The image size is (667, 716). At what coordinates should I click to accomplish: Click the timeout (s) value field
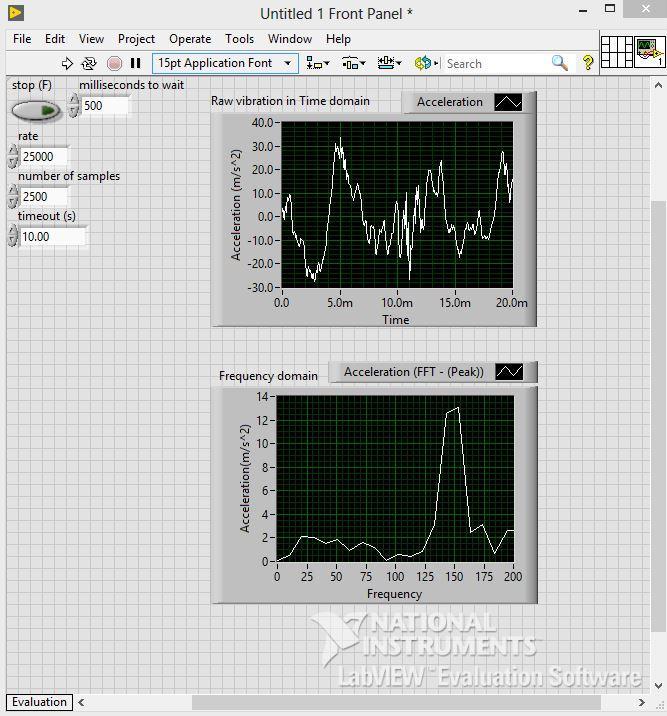coord(53,237)
